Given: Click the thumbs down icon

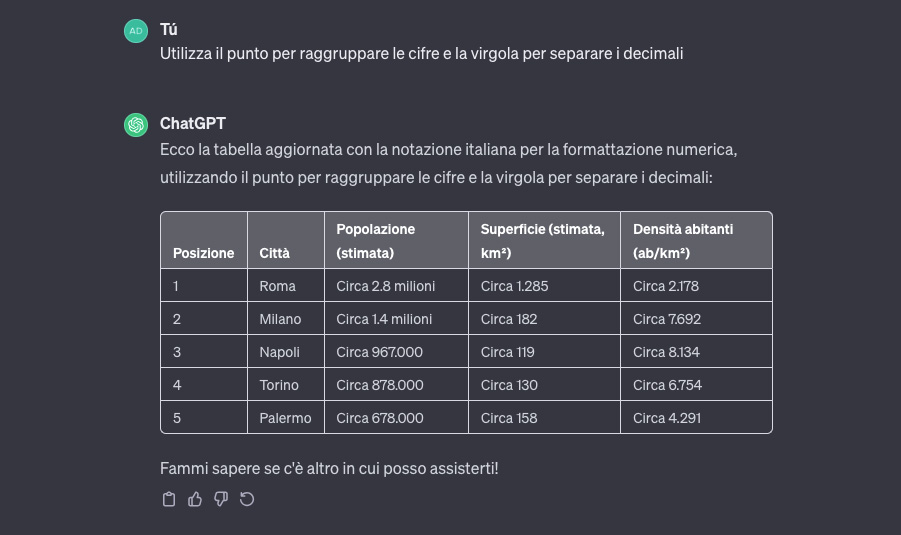Looking at the screenshot, I should tap(221, 499).
